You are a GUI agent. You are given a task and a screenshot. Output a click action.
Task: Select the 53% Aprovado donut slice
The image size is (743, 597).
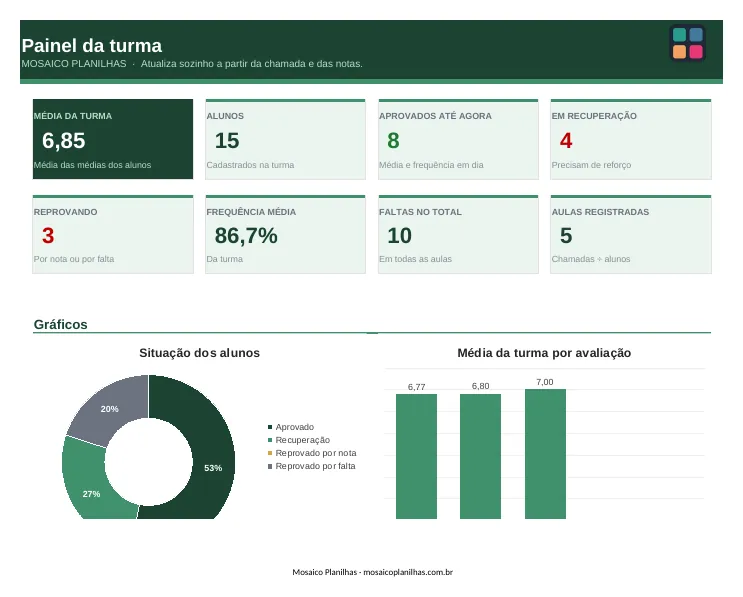point(211,455)
